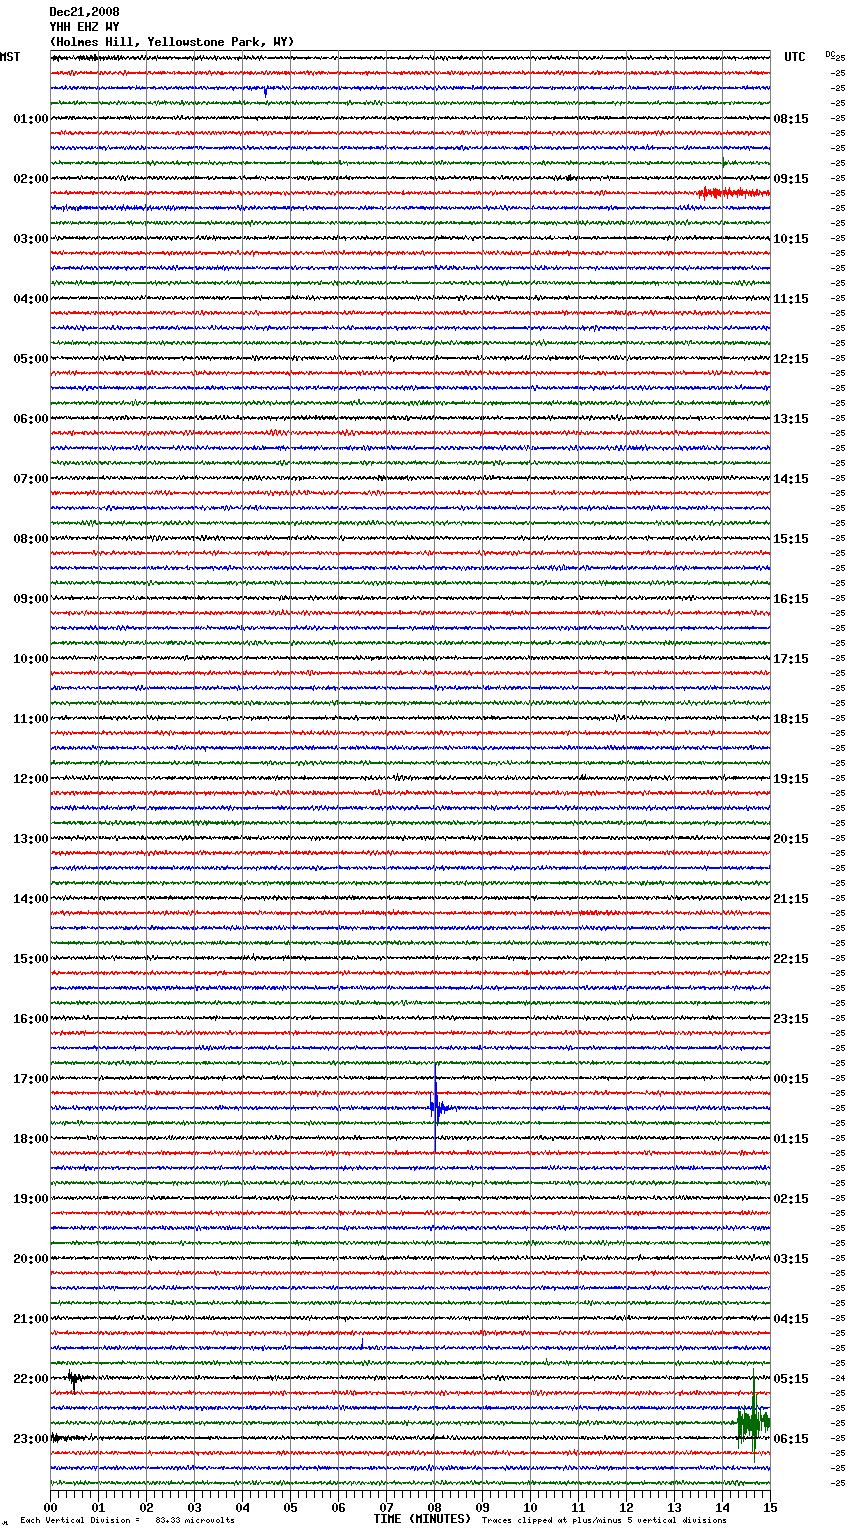Click the 20:00 MST time label
The height and width of the screenshot is (1534, 850).
click(31, 1259)
